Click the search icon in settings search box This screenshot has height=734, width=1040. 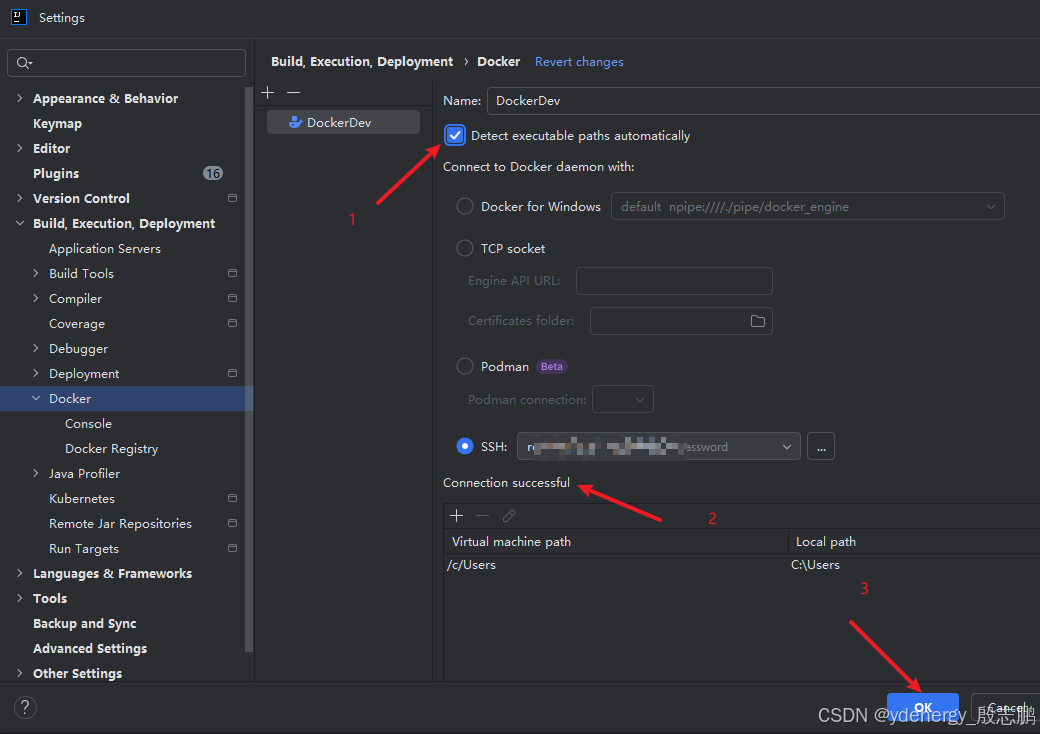pyautogui.click(x=24, y=63)
